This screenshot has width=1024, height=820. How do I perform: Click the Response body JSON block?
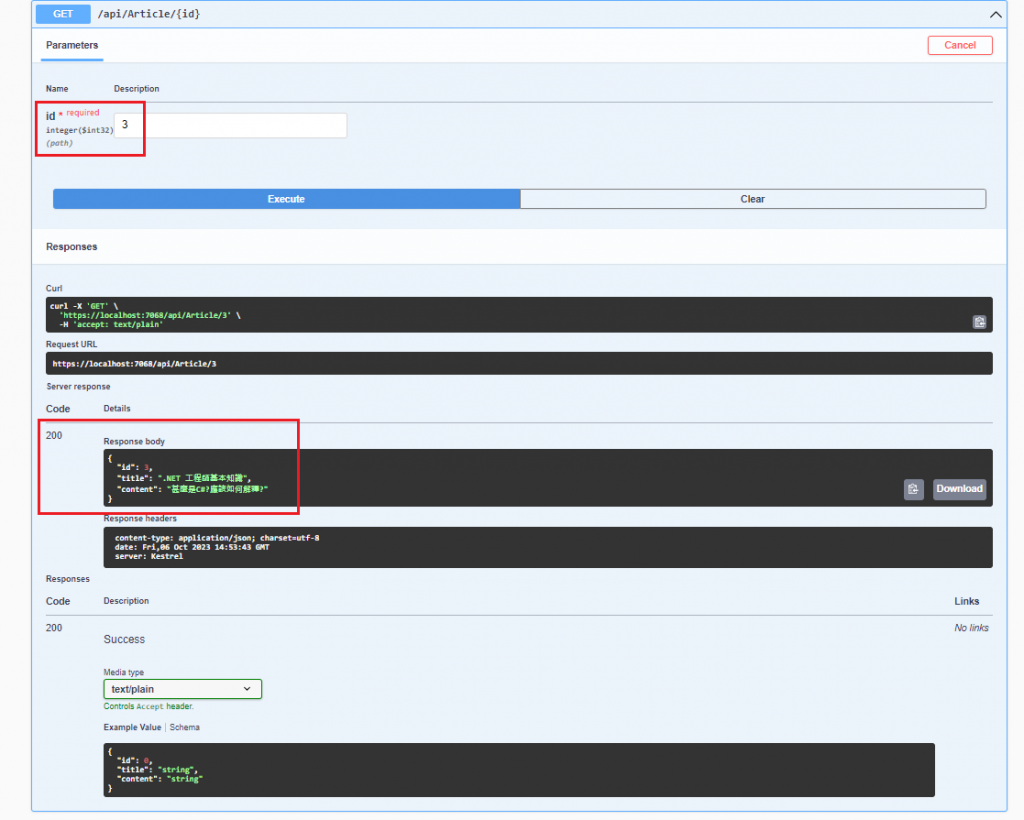tap(547, 478)
